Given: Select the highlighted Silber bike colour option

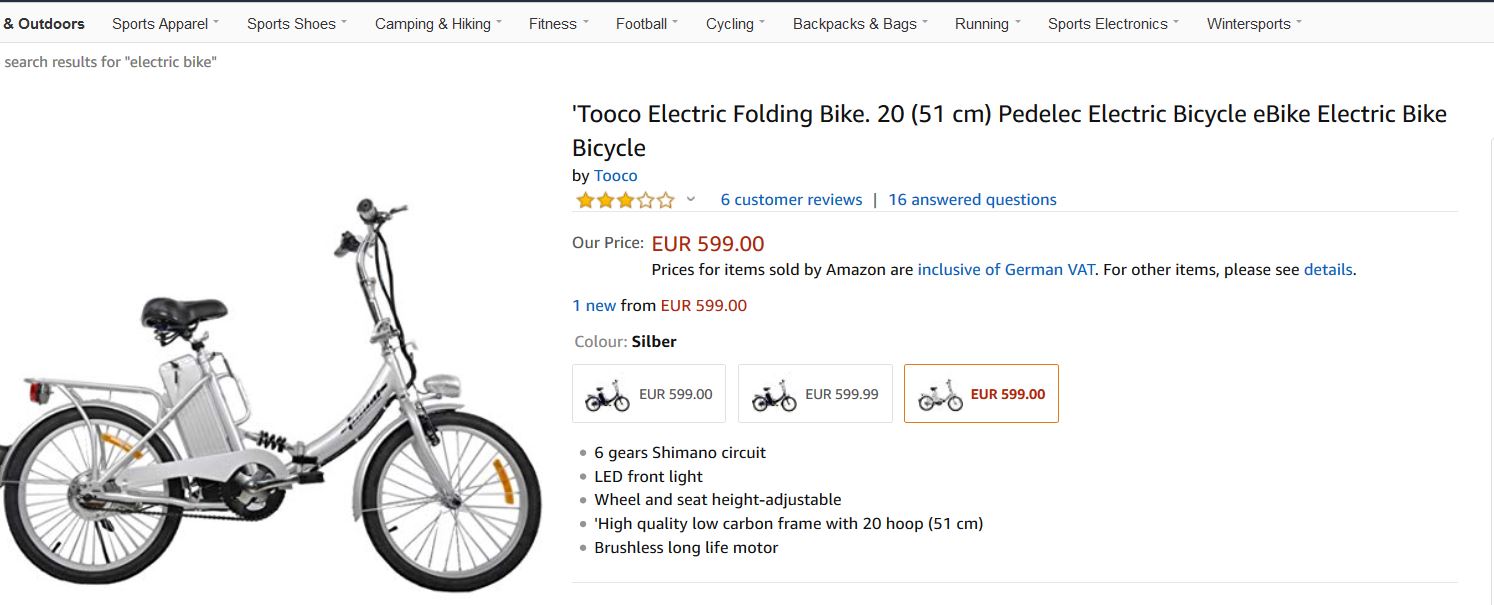Looking at the screenshot, I should tap(981, 394).
